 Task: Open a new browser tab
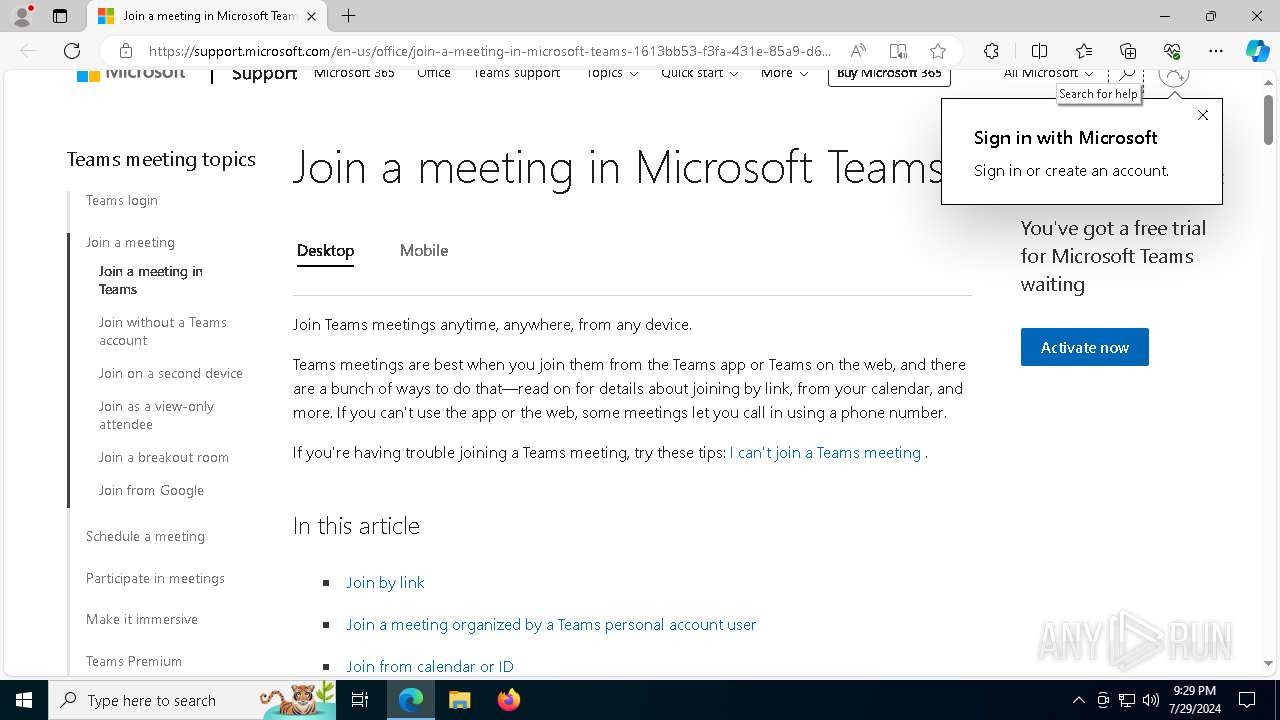click(x=348, y=16)
